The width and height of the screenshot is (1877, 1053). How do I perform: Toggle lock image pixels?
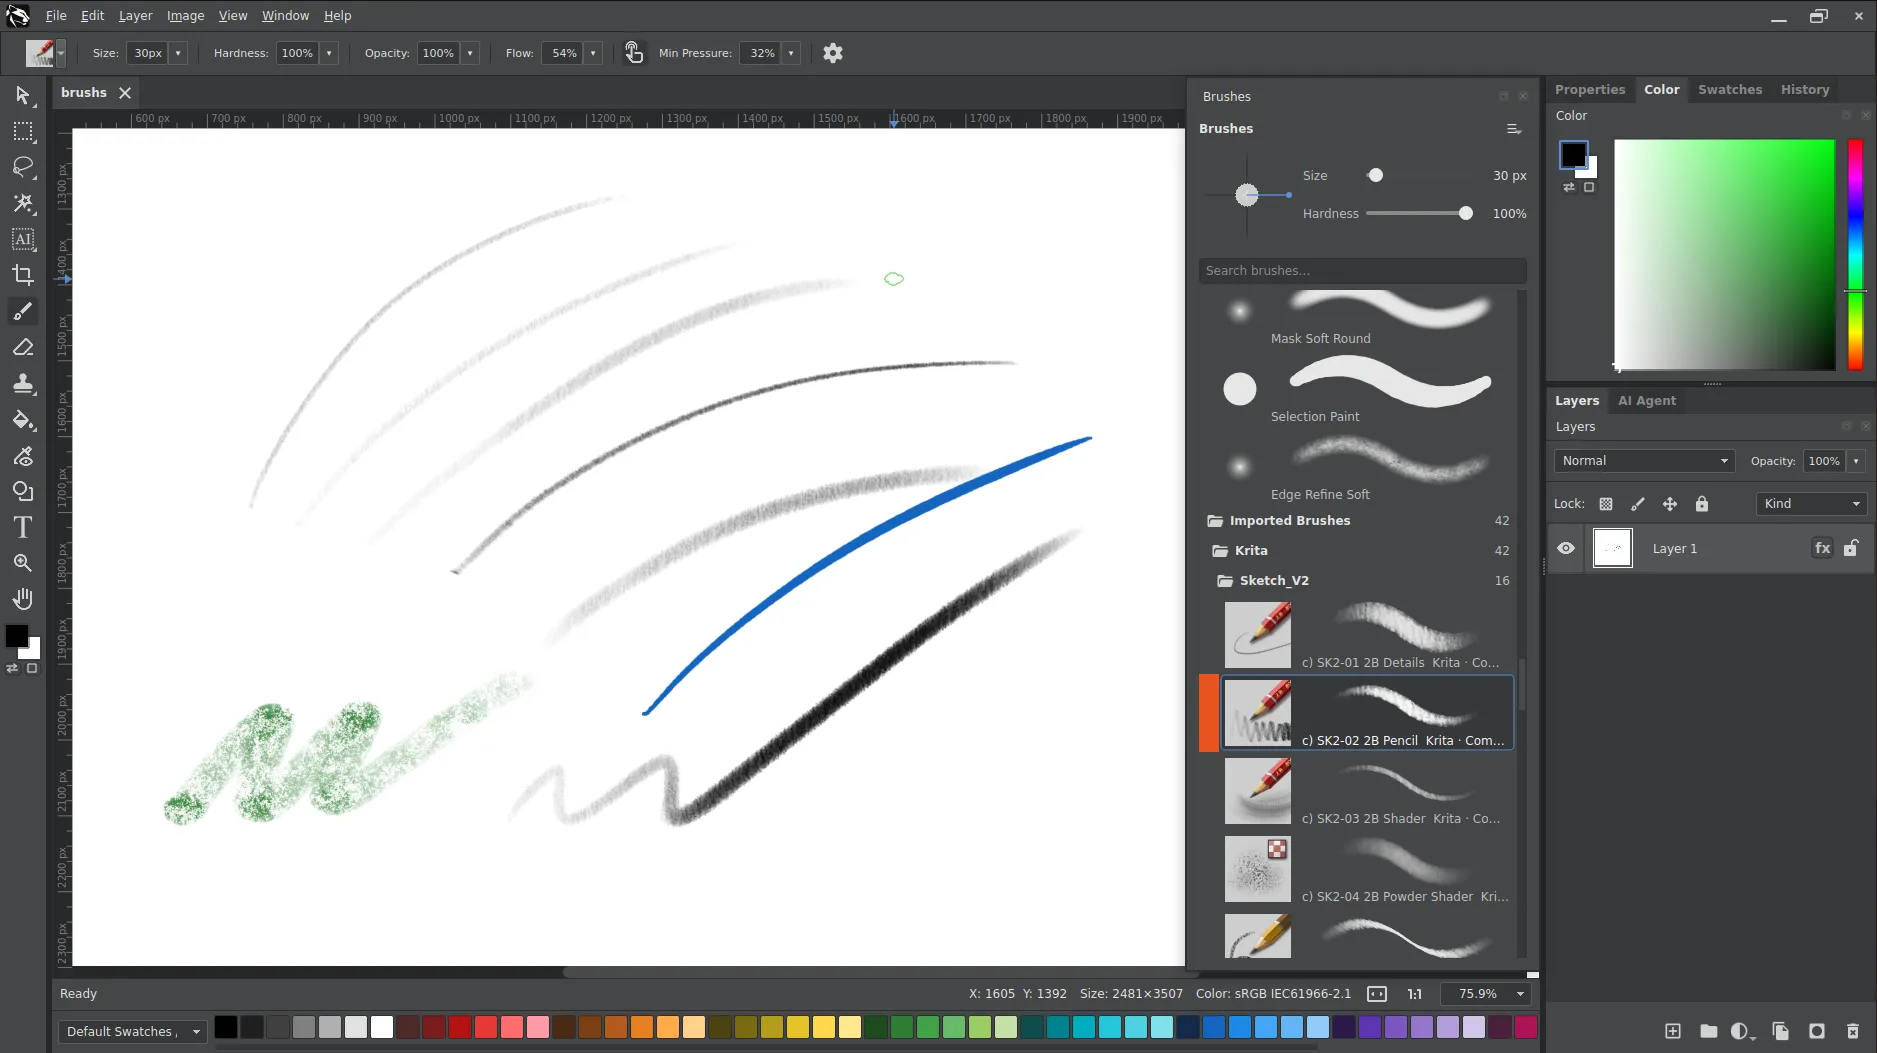[1638, 504]
